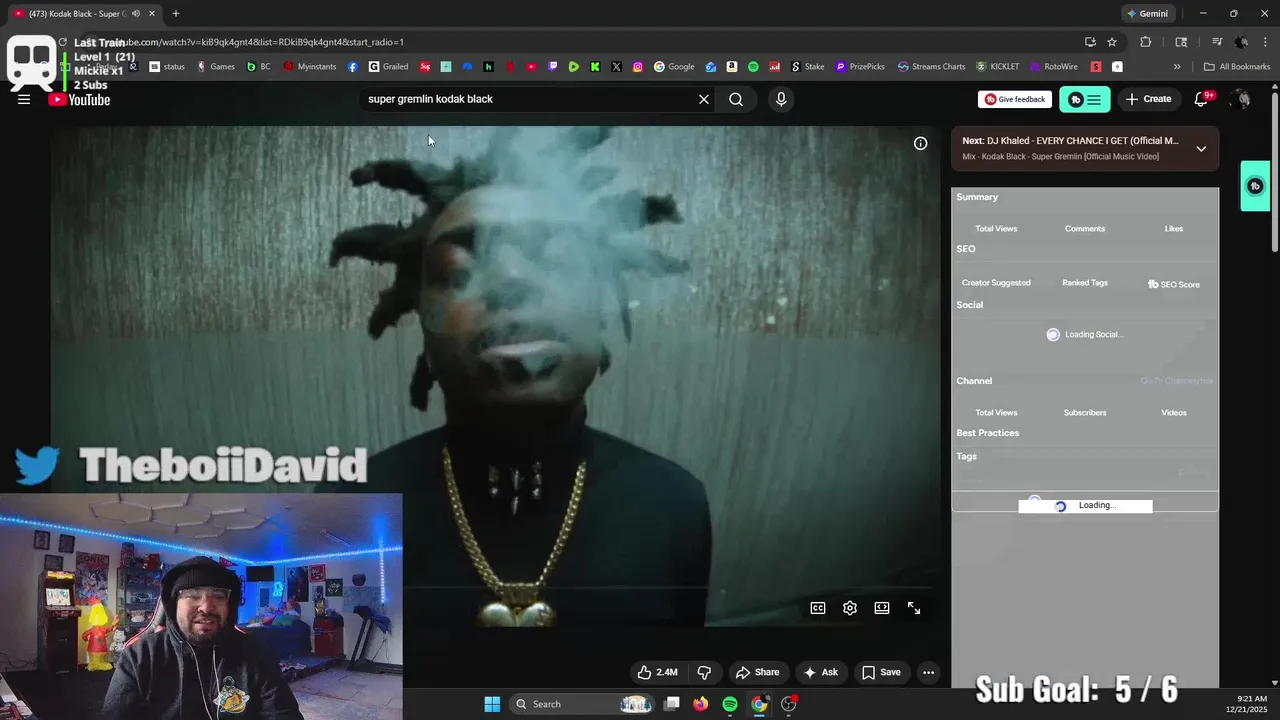Image resolution: width=1280 pixels, height=720 pixels.
Task: Open Gemini in Chrome toolbar
Action: (x=1147, y=14)
